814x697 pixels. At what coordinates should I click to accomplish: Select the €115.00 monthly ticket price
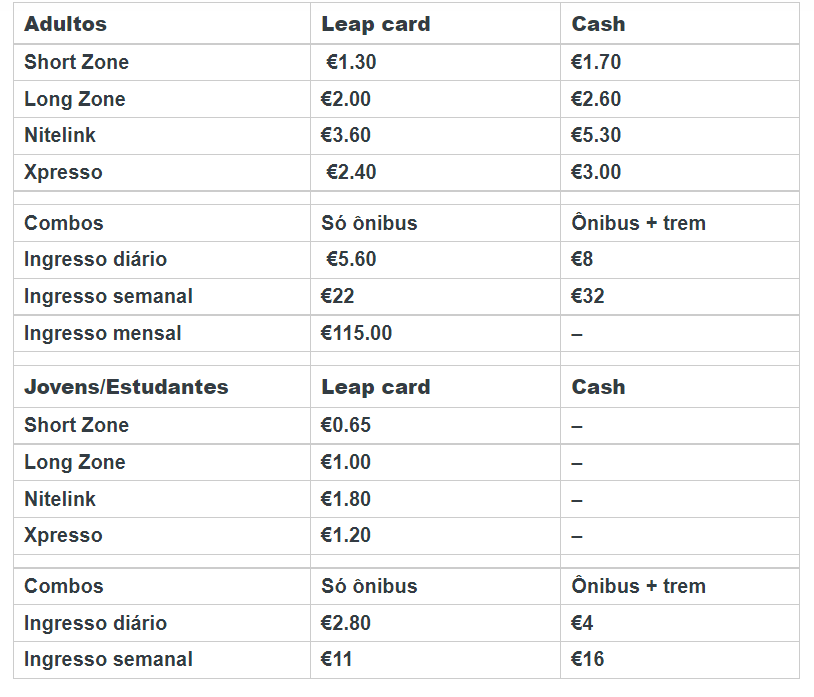coord(356,333)
